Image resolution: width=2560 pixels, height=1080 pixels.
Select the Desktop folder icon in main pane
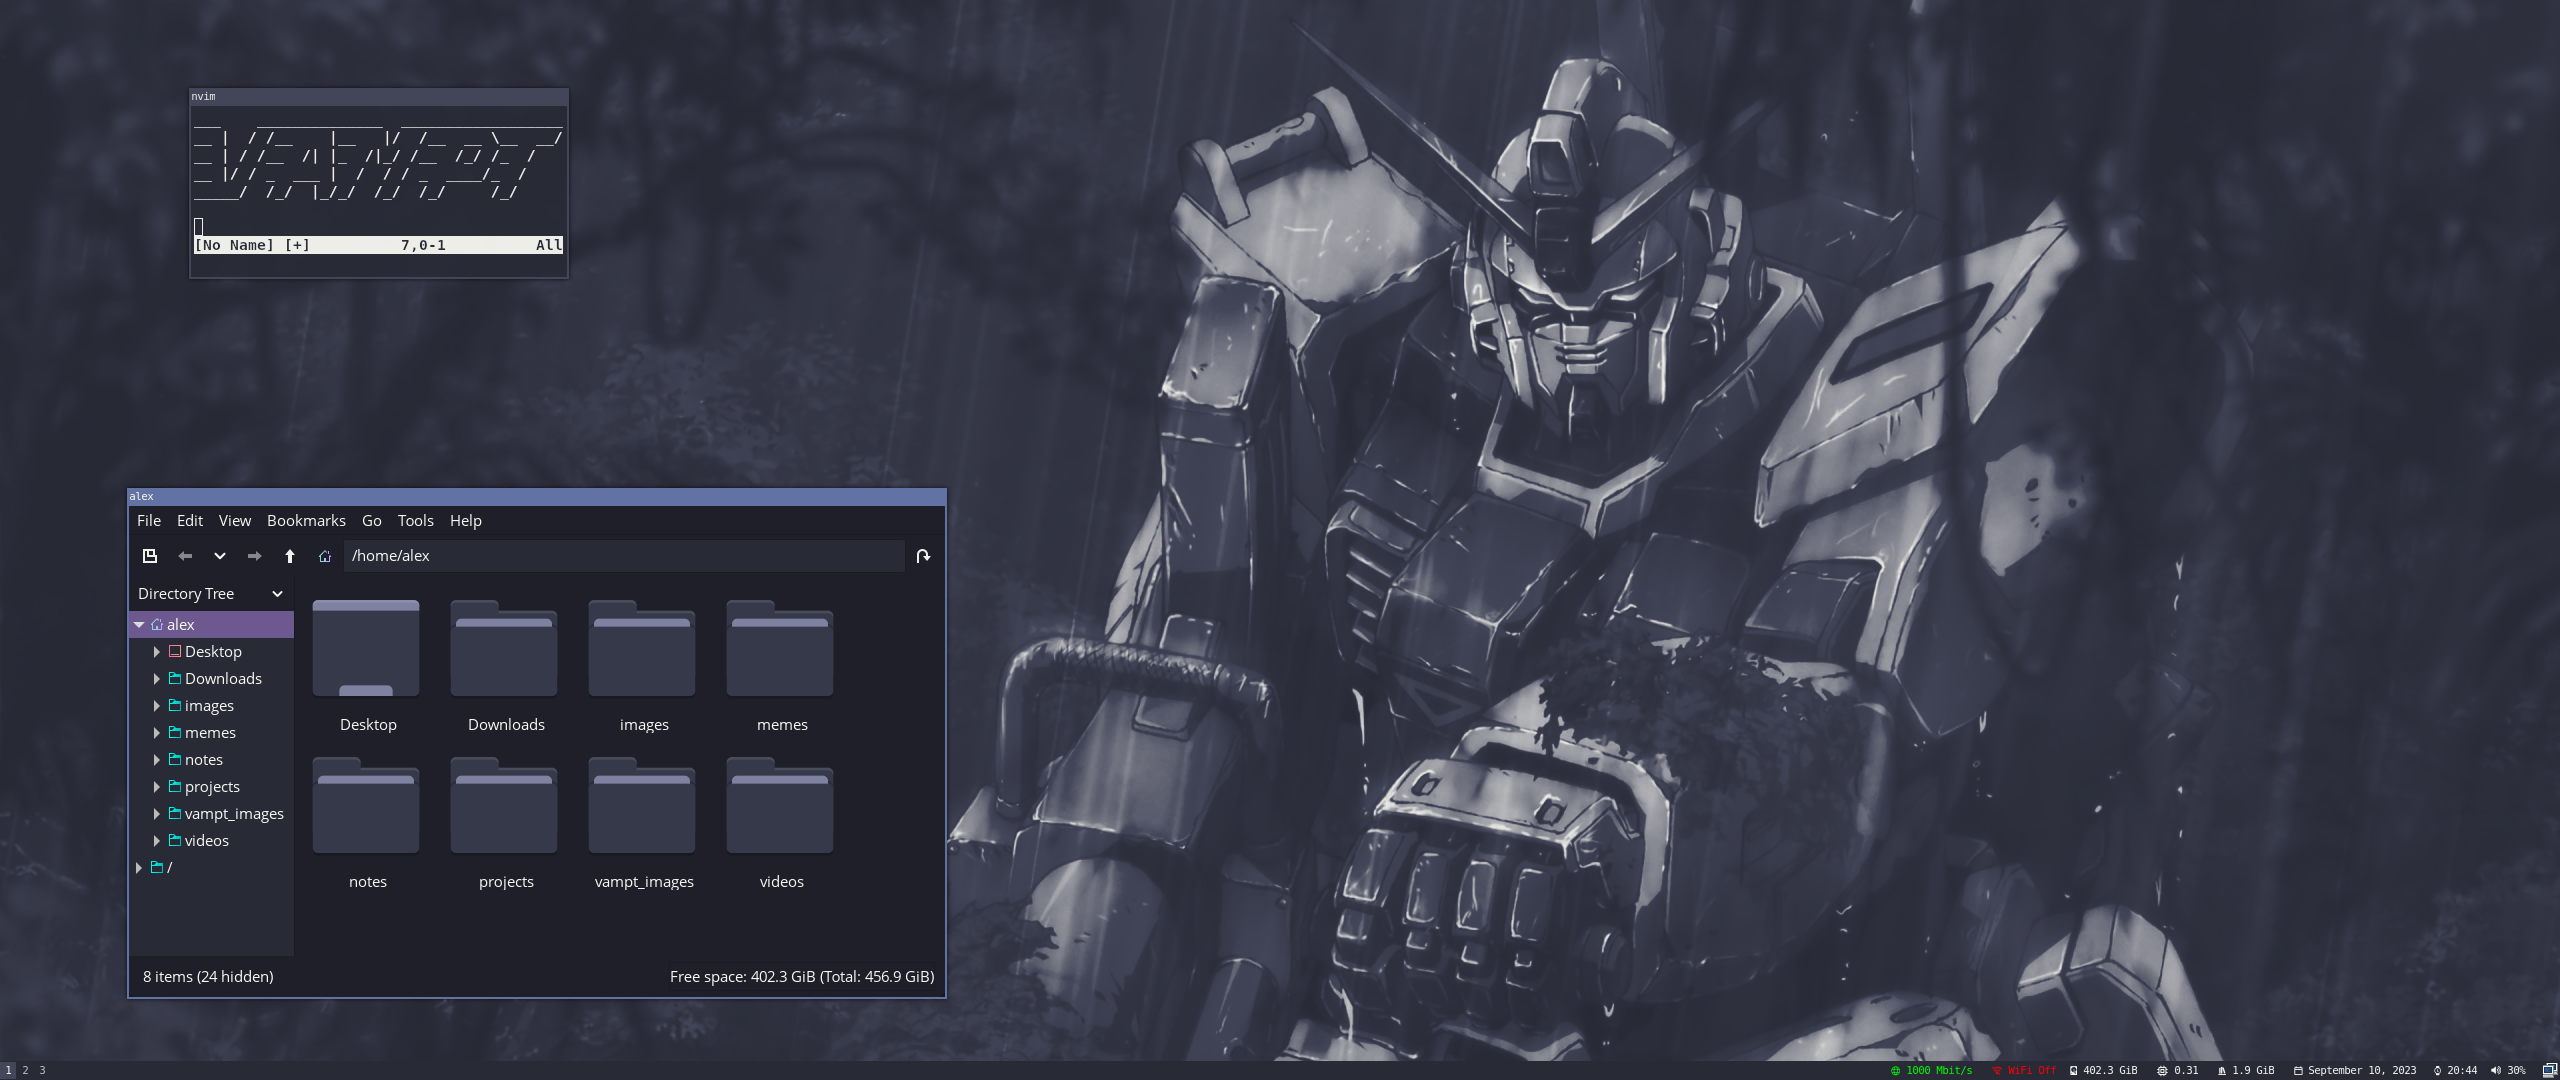(366, 648)
